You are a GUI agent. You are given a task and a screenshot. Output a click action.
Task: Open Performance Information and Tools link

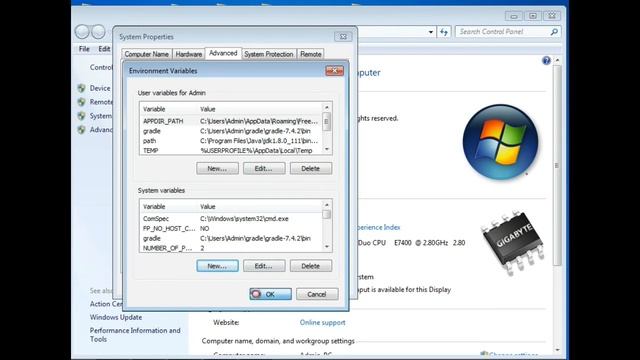[135, 335]
